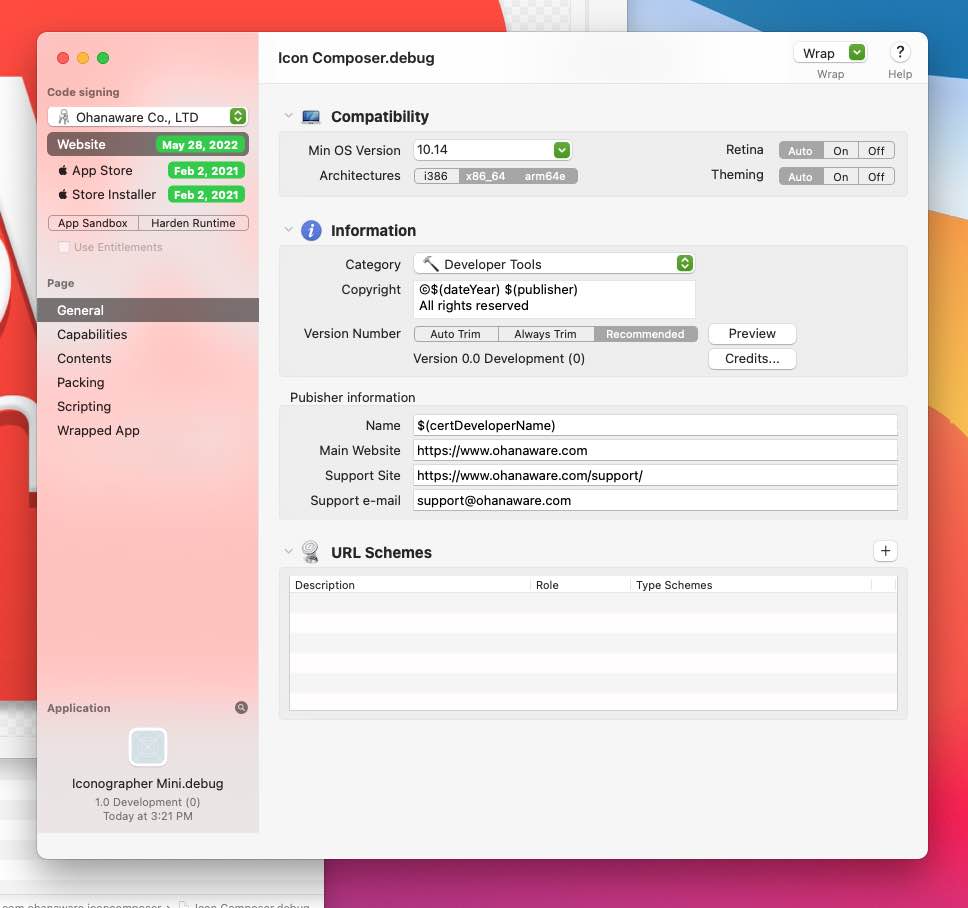Click the Version 0.0 Development (0) text
Viewport: 968px width, 908px height.
click(x=499, y=359)
